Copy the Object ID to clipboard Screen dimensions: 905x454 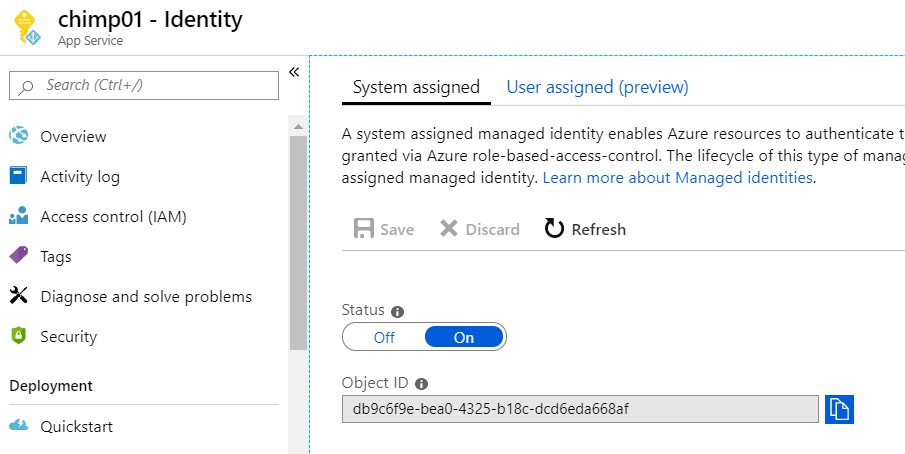tap(839, 409)
